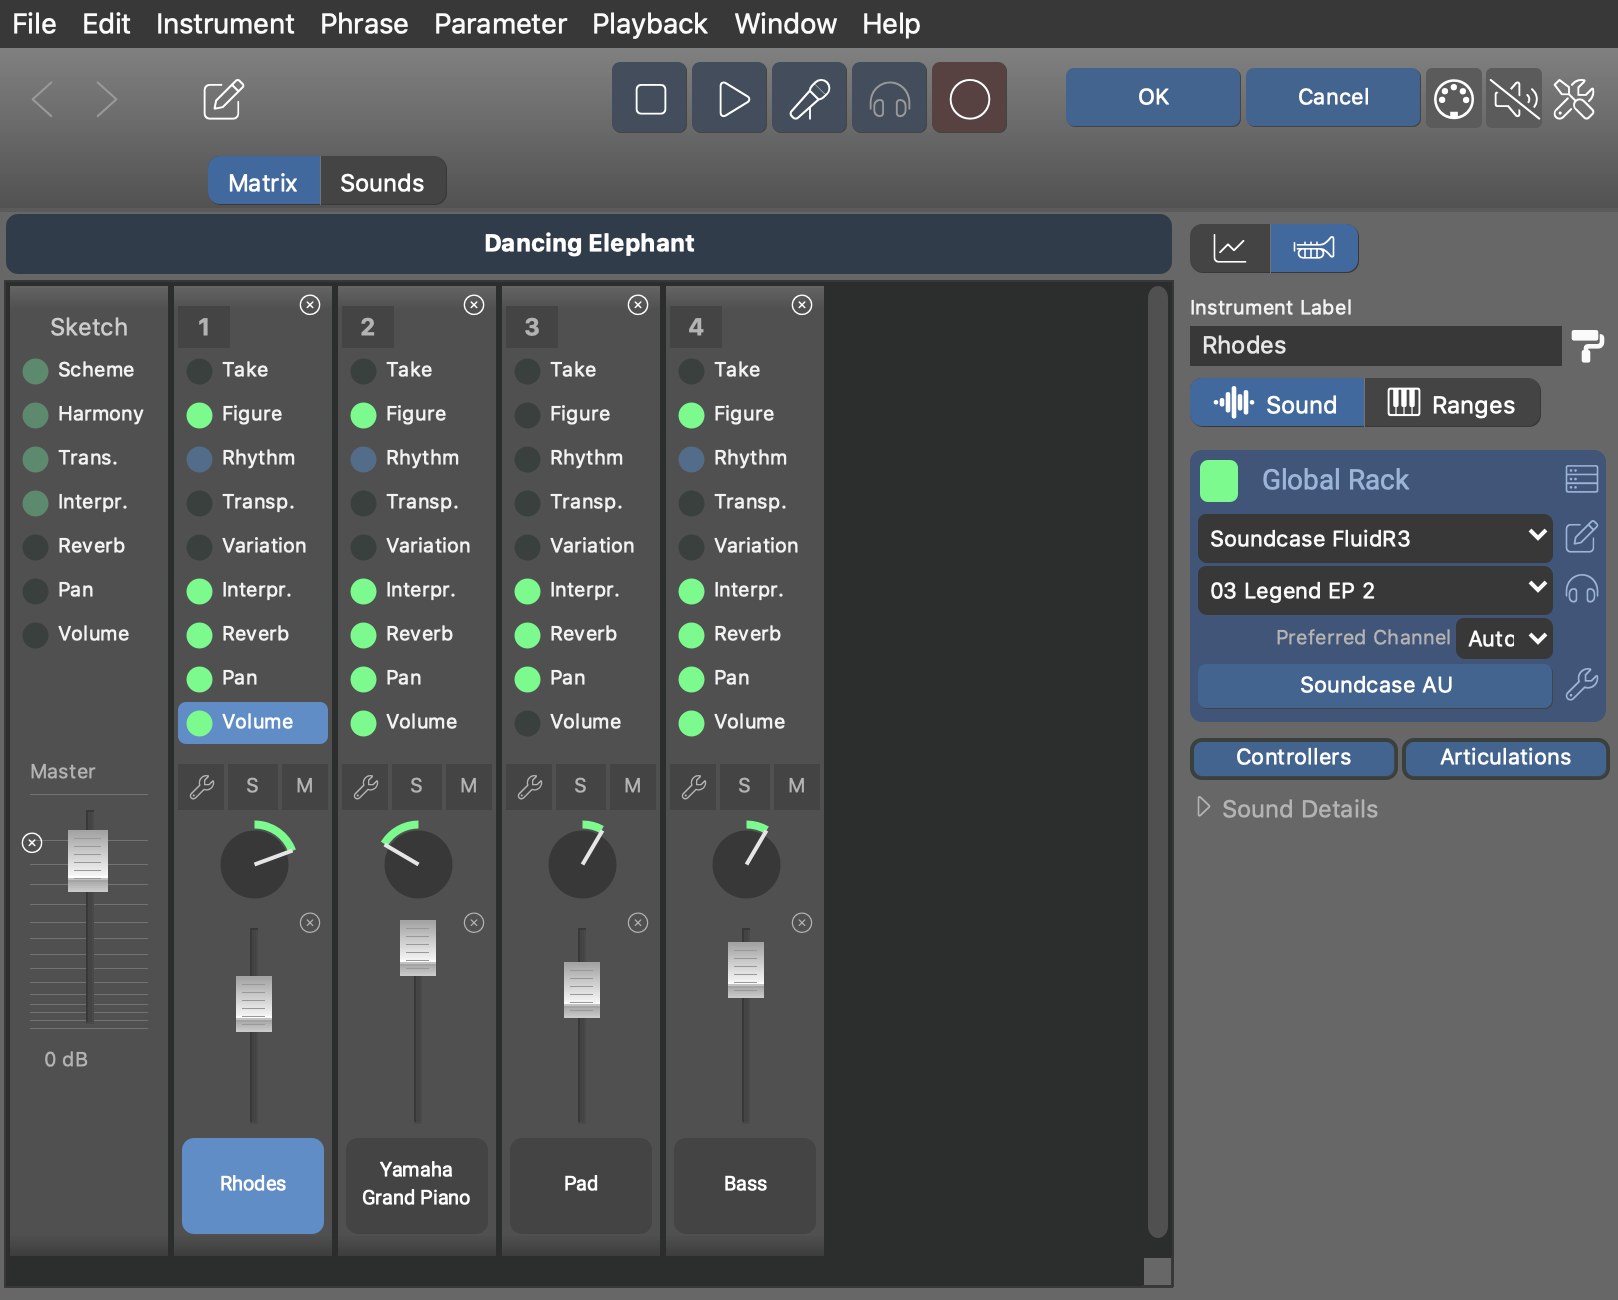Click the microphone icon in the toolbar
The height and width of the screenshot is (1300, 1618).
click(x=809, y=98)
